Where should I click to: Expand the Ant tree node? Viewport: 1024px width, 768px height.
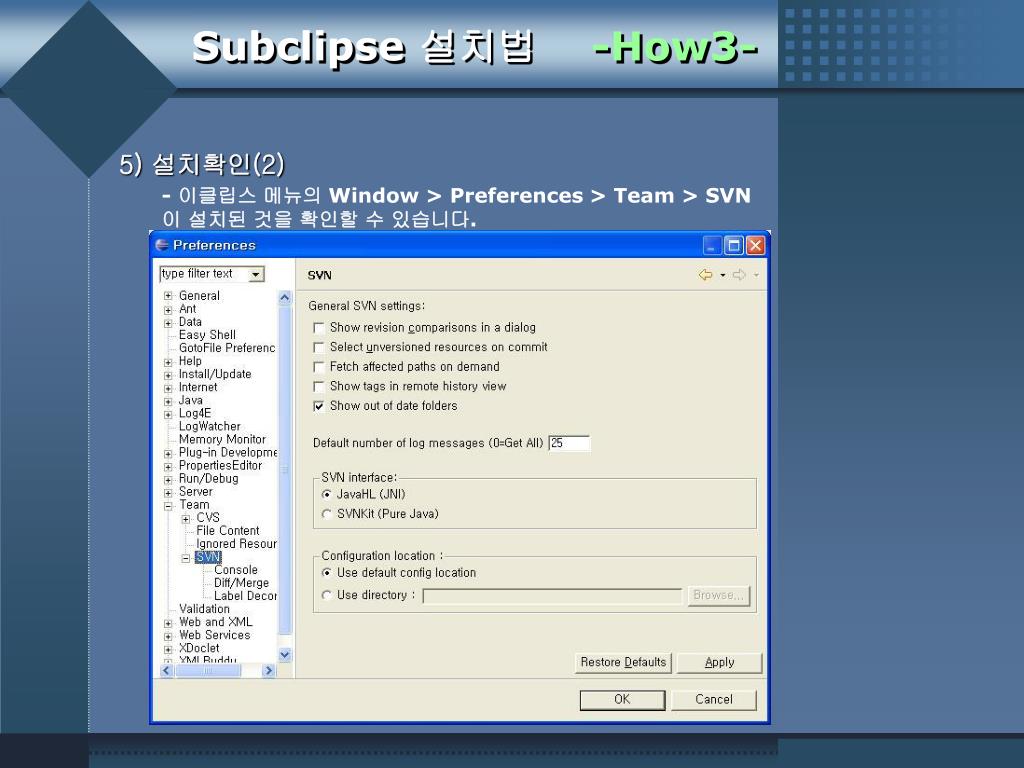pos(168,310)
